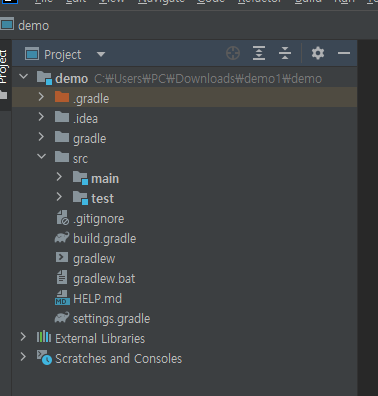Viewport: 378px width, 396px height.
Task: Expand External Libraries node
Action: pos(23,337)
